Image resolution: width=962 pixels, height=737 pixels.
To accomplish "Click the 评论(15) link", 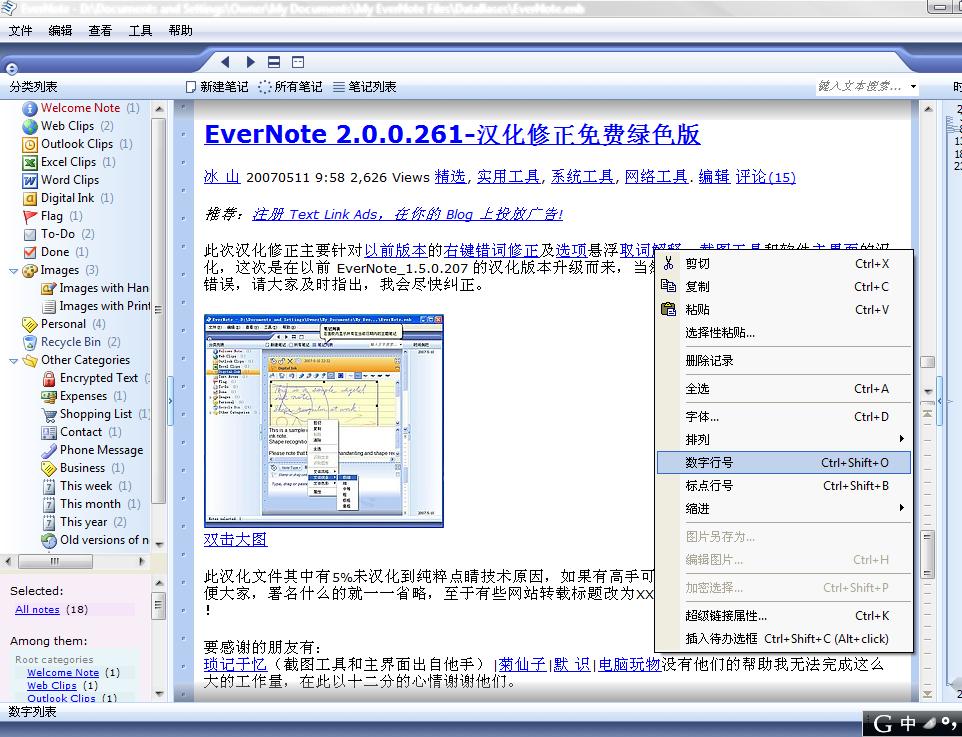I will [x=766, y=177].
